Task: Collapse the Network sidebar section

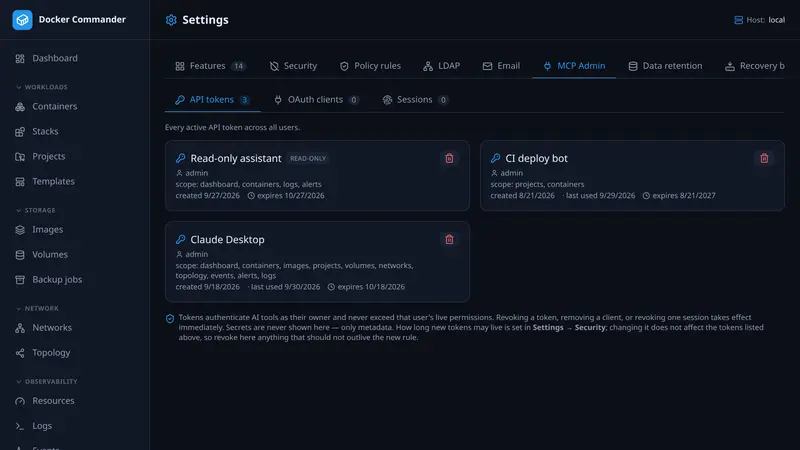Action: point(37,309)
